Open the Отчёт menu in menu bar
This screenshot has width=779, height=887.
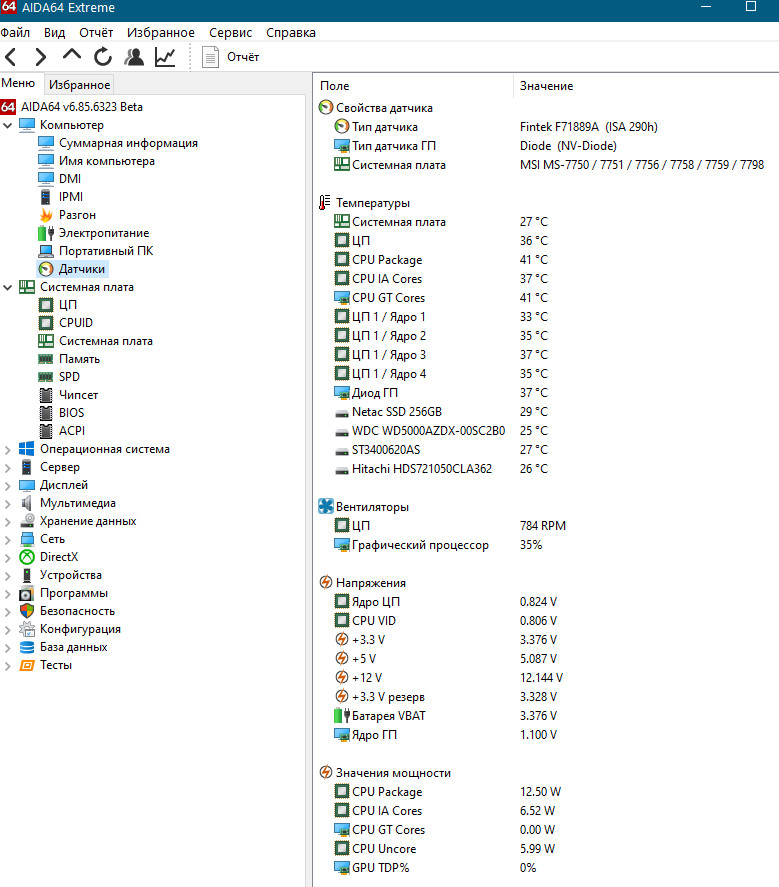pos(96,33)
